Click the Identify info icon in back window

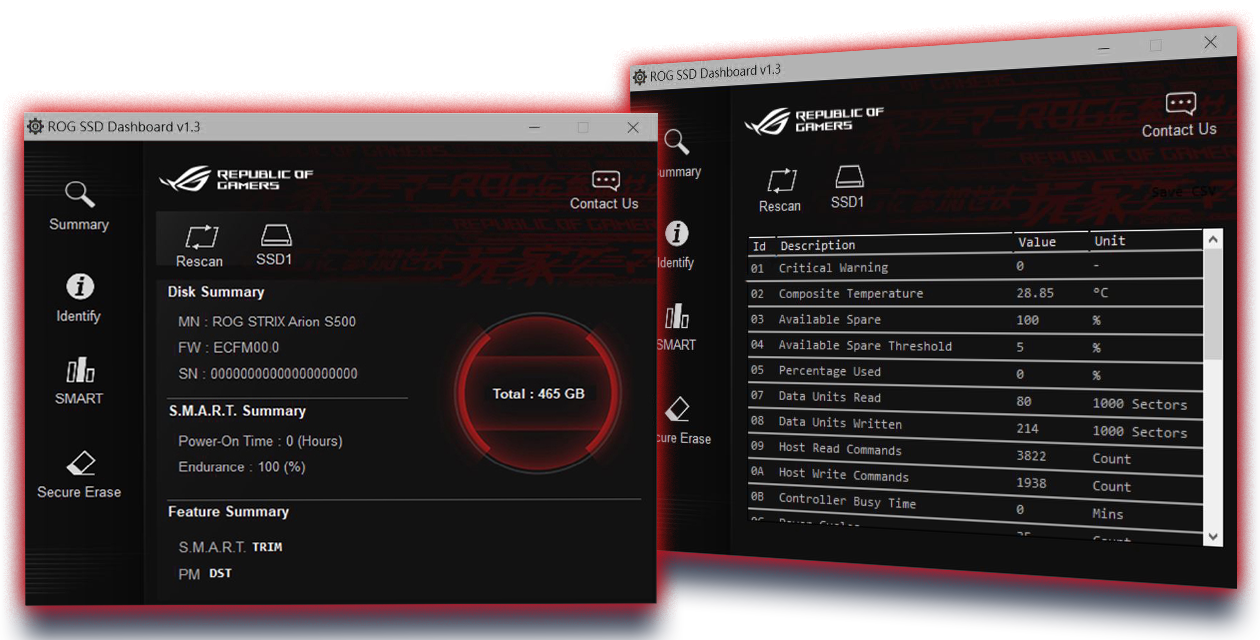click(677, 233)
